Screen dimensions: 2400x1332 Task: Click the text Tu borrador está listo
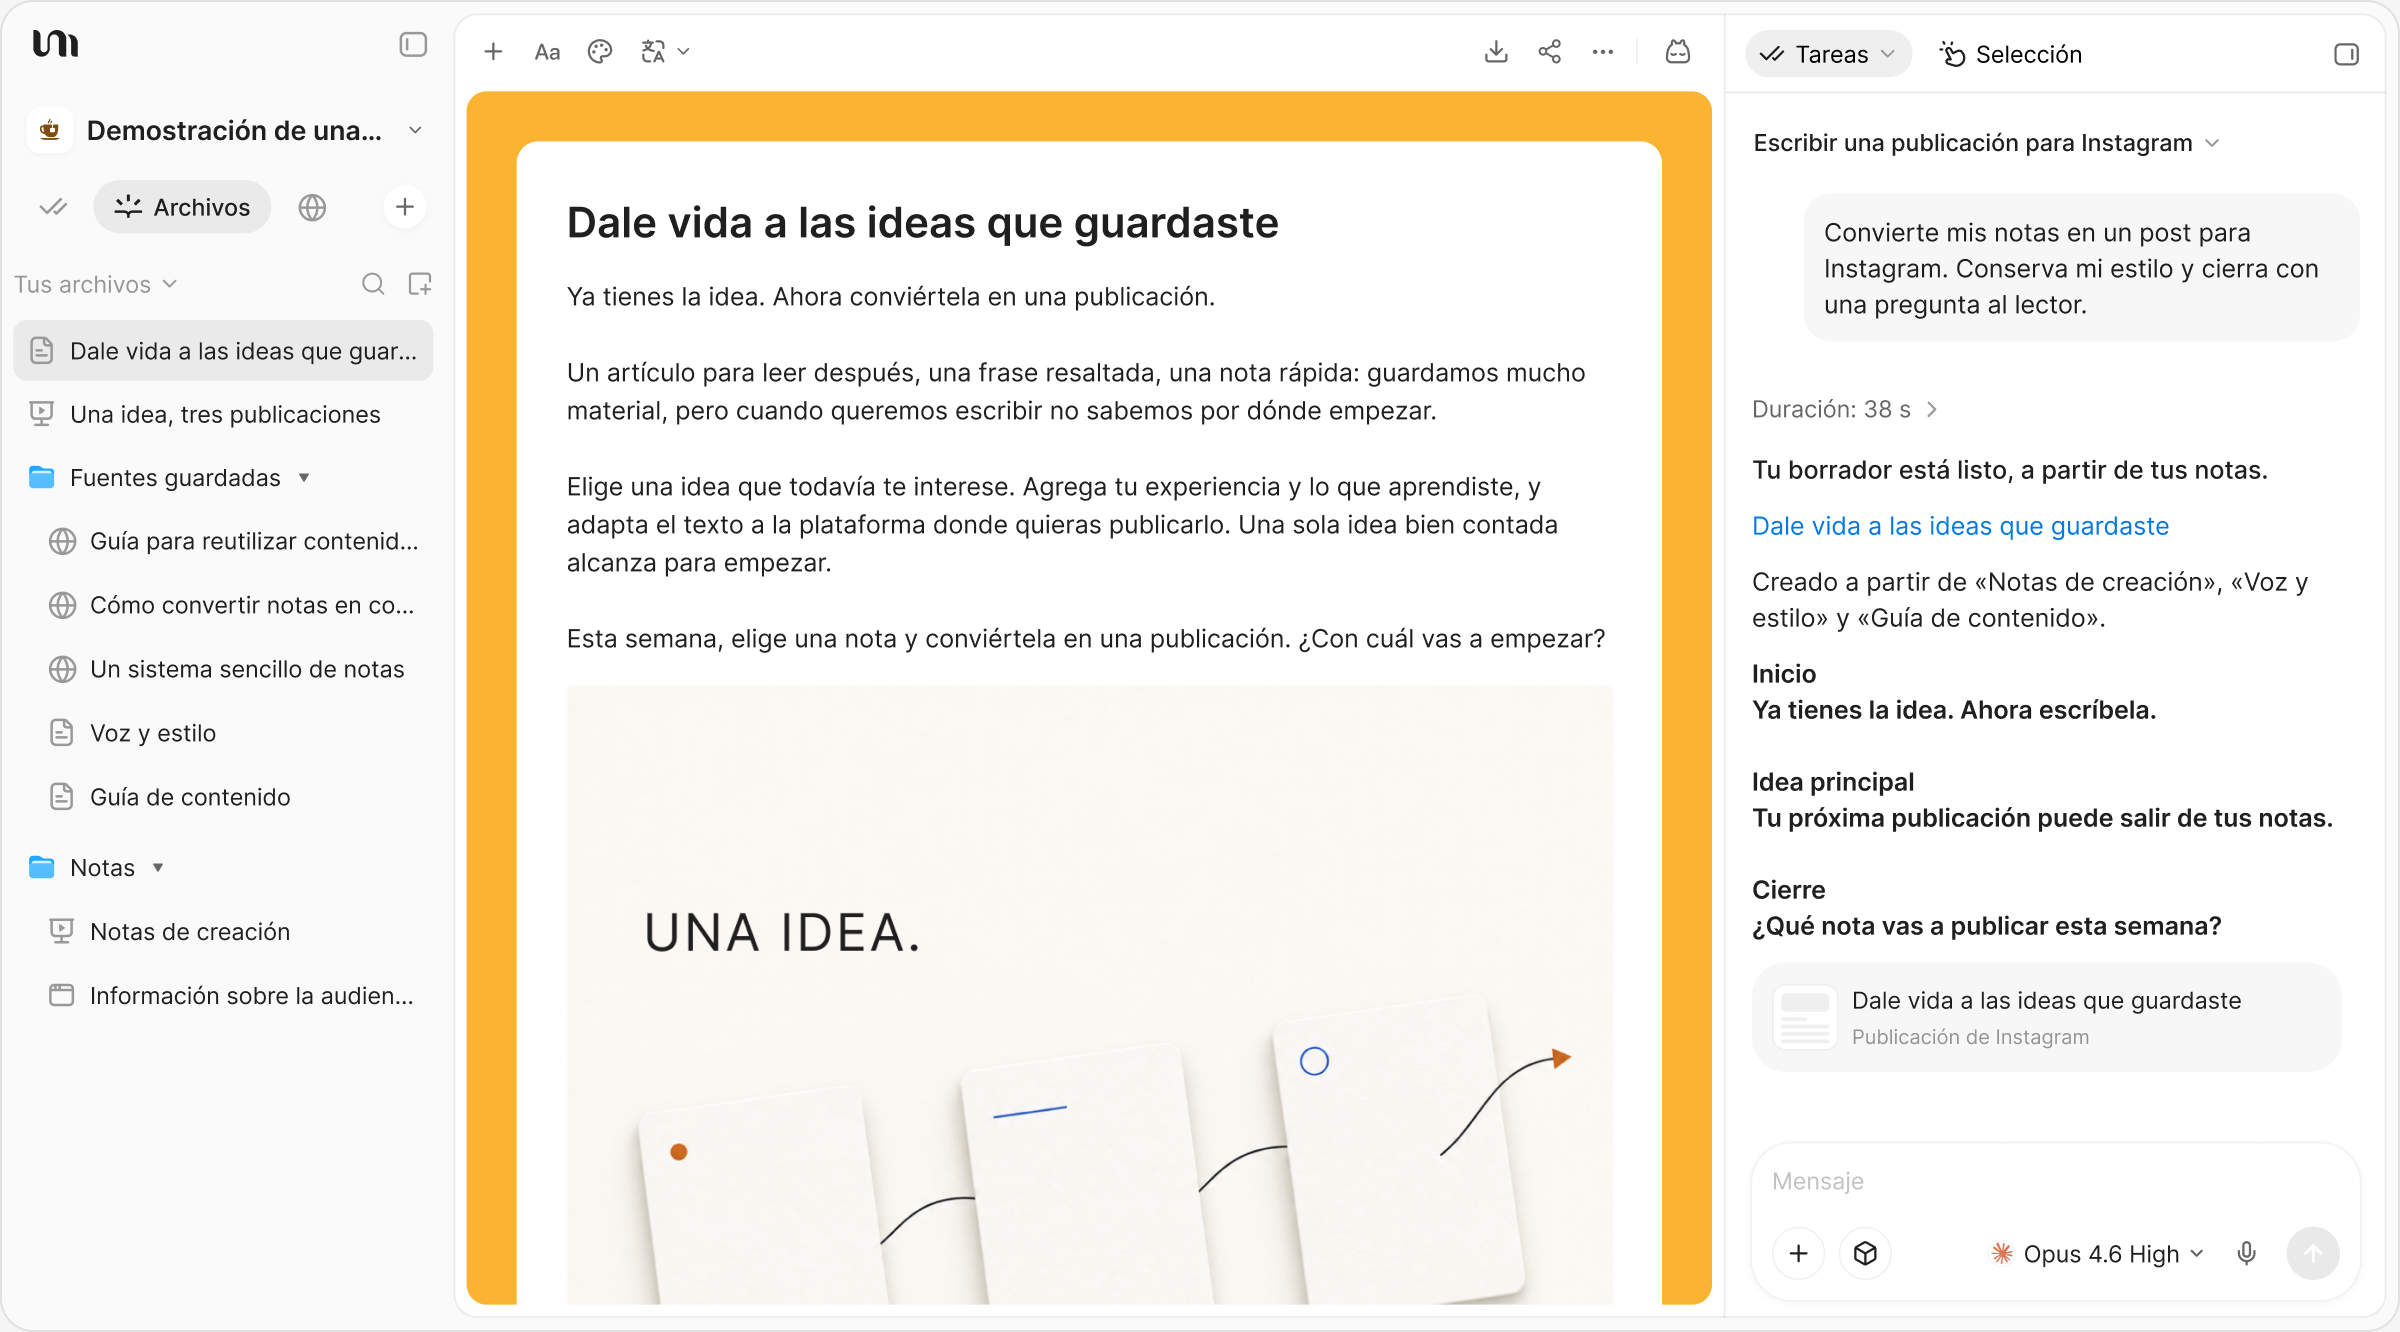point(2009,470)
